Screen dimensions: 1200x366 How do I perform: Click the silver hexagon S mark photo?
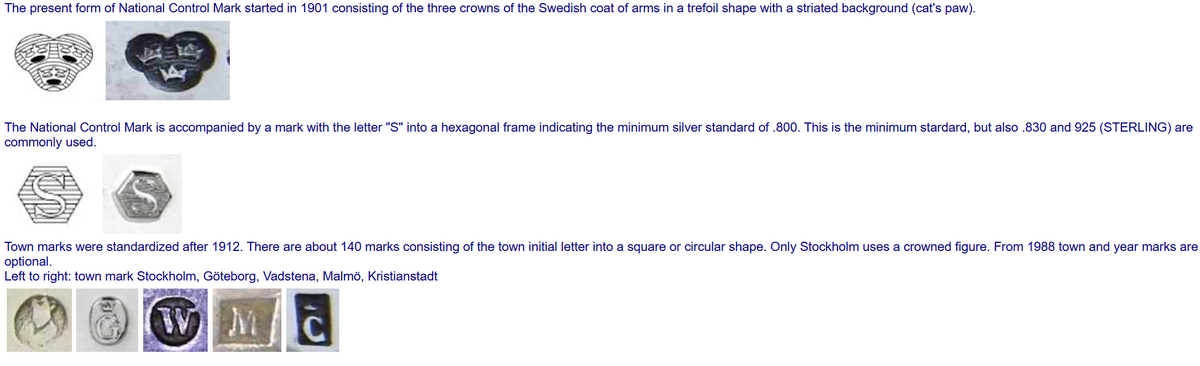tap(145, 194)
